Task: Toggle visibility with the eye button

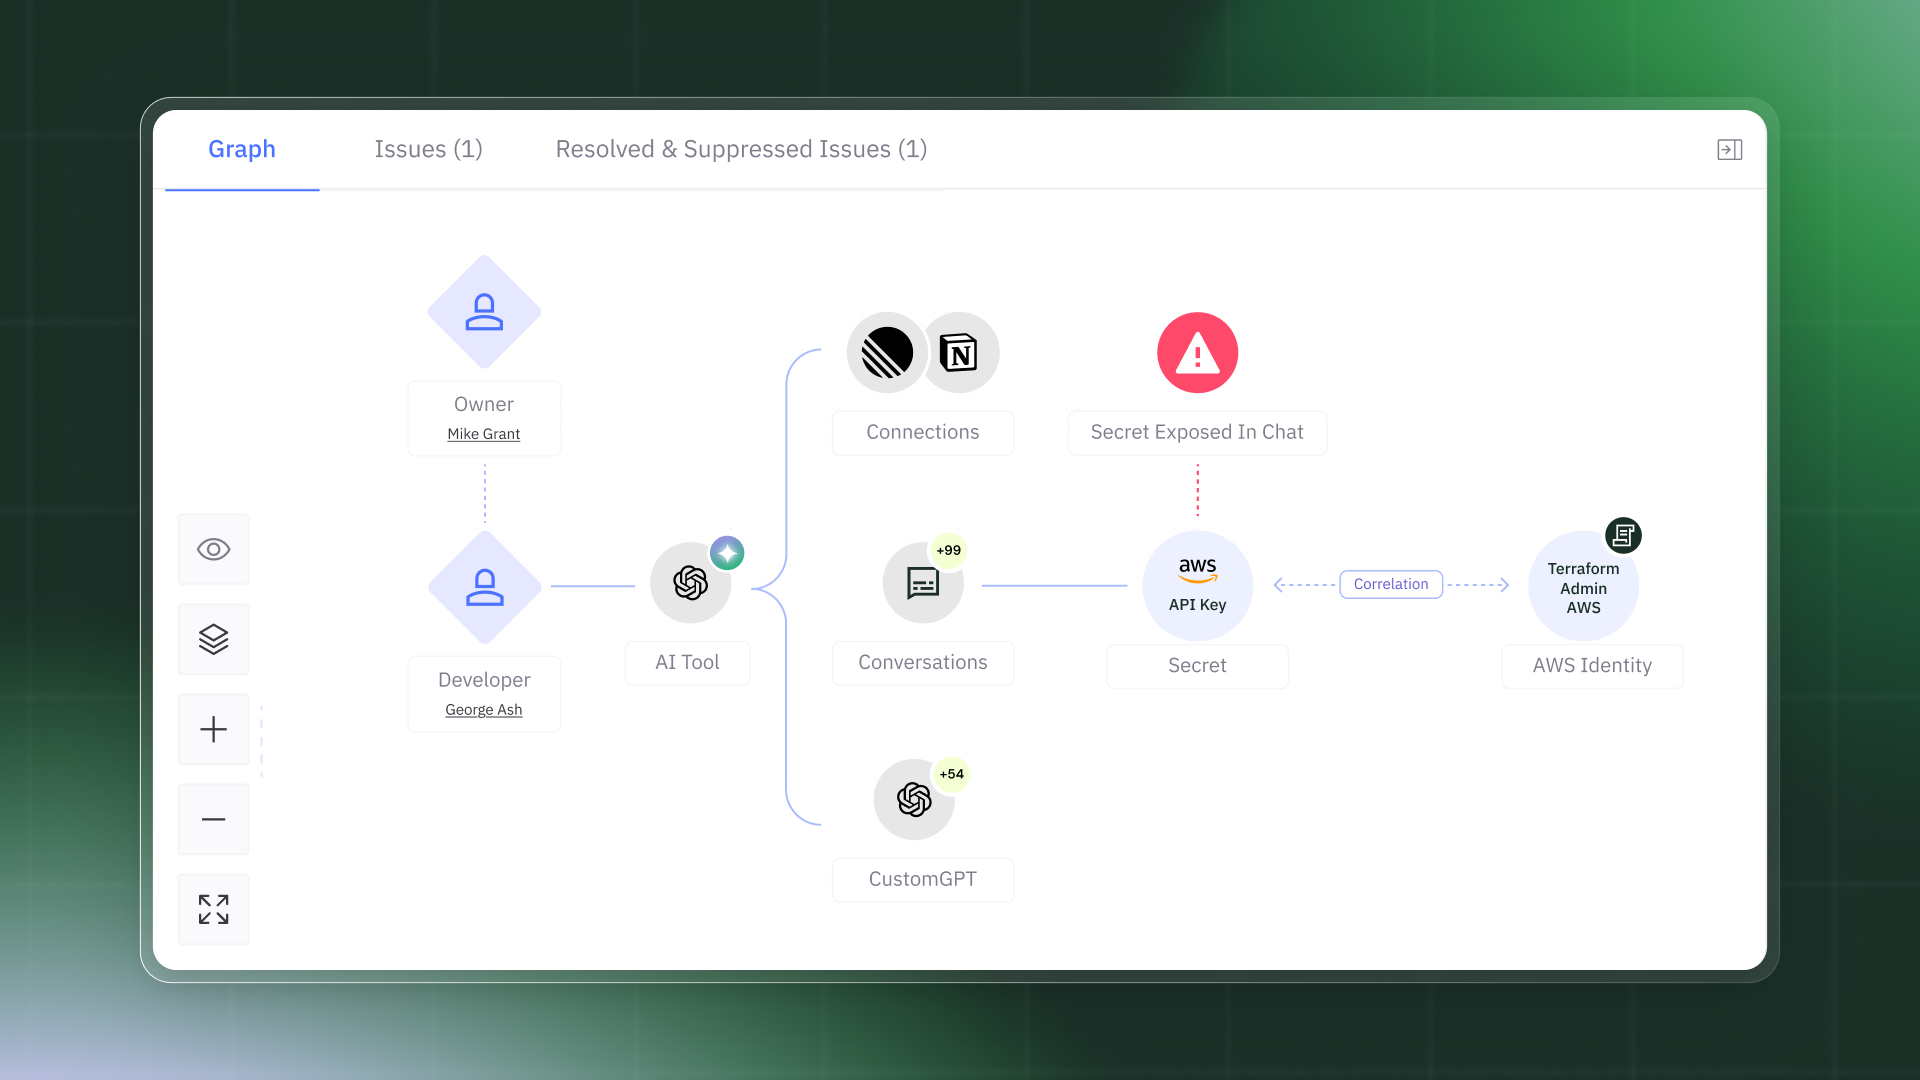Action: coord(213,549)
